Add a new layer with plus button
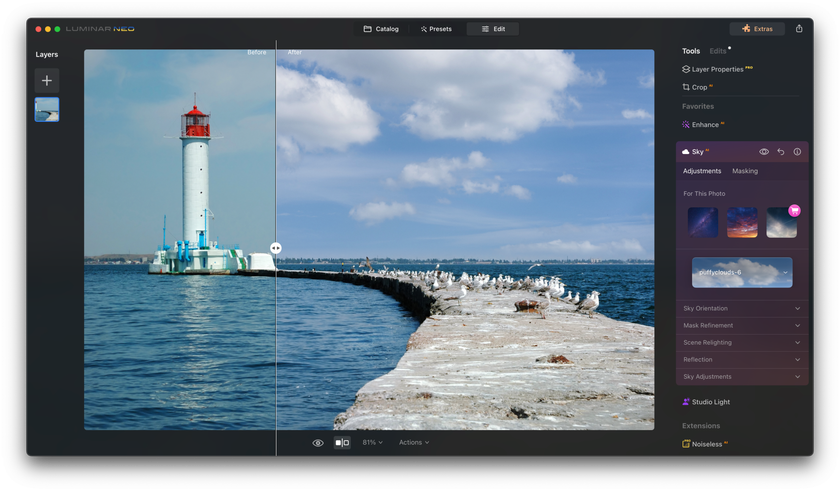This screenshot has height=491, width=840. (47, 81)
